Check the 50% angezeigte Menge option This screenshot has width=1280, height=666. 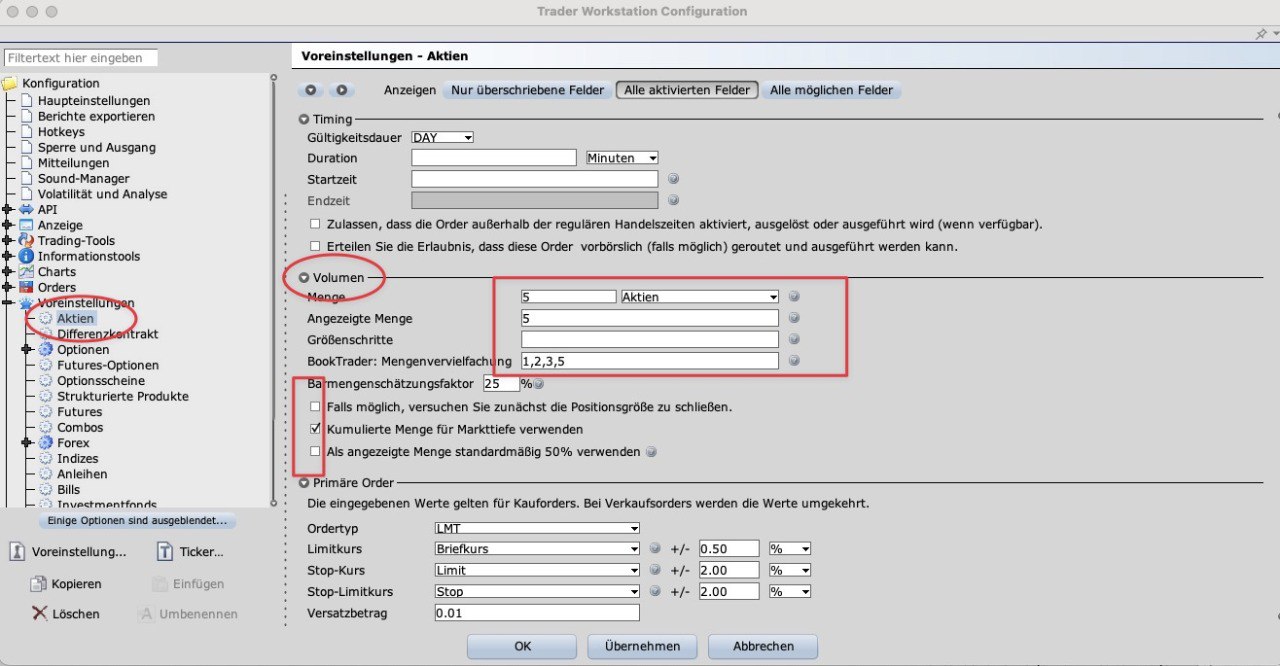pyautogui.click(x=316, y=452)
